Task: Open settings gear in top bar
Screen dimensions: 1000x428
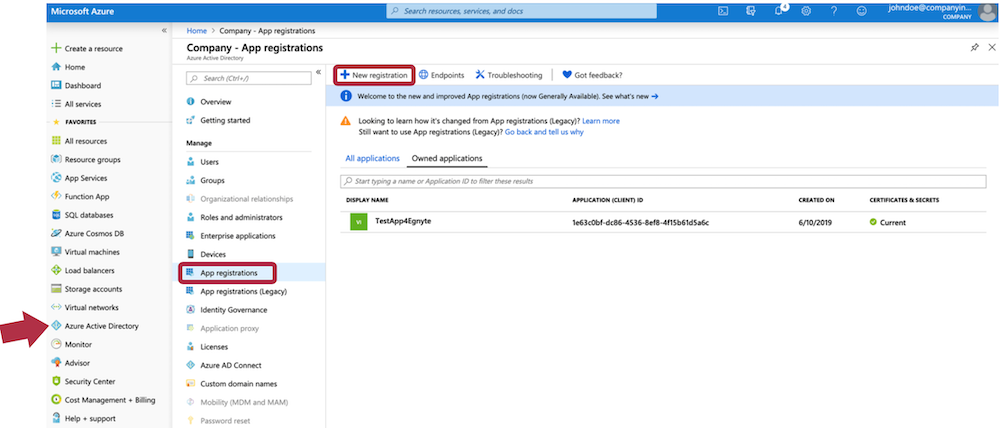Action: tap(806, 11)
